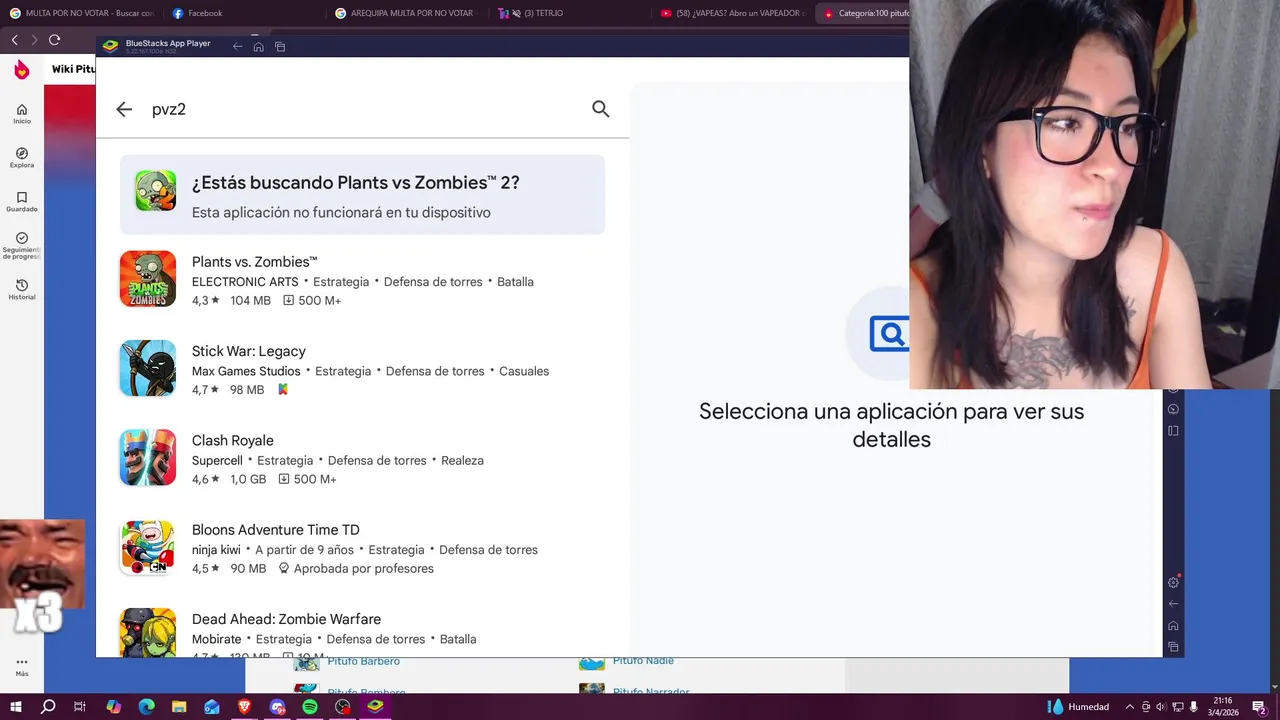The image size is (1280, 720).
Task: Open BlueStacks settings gear in side toolbar
Action: coord(1174,582)
